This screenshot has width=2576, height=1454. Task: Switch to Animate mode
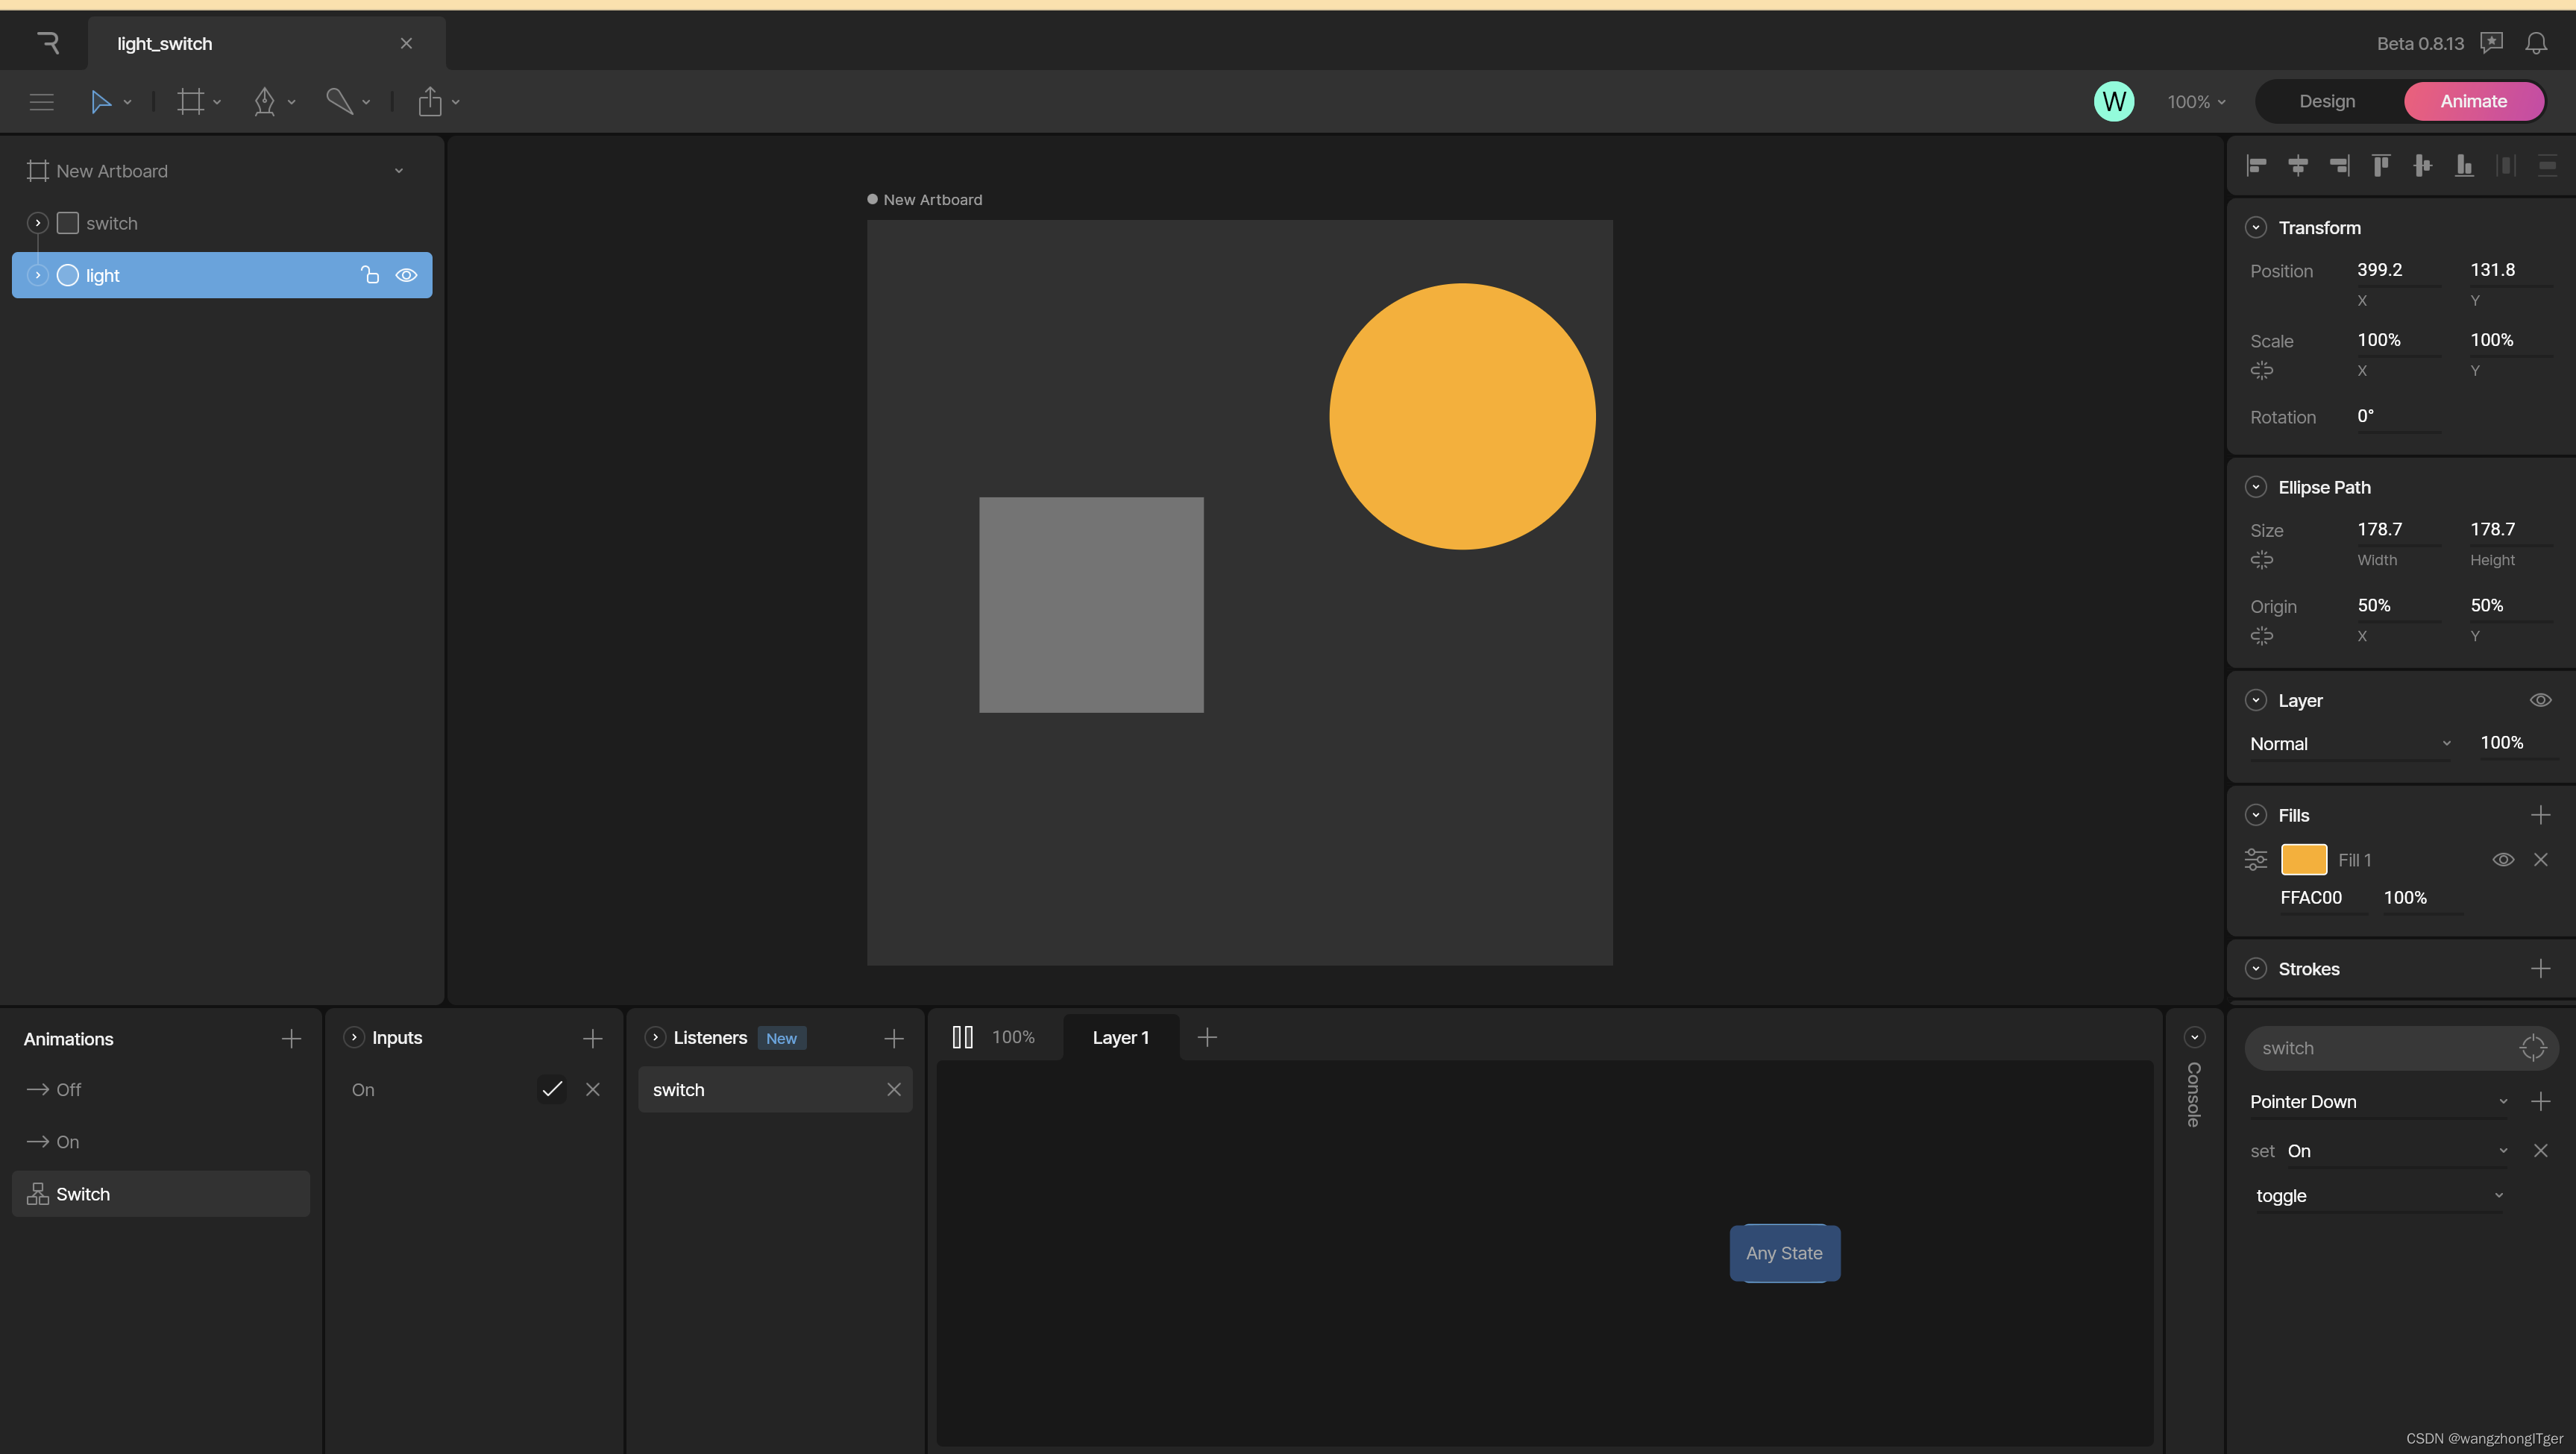pyautogui.click(x=2473, y=101)
